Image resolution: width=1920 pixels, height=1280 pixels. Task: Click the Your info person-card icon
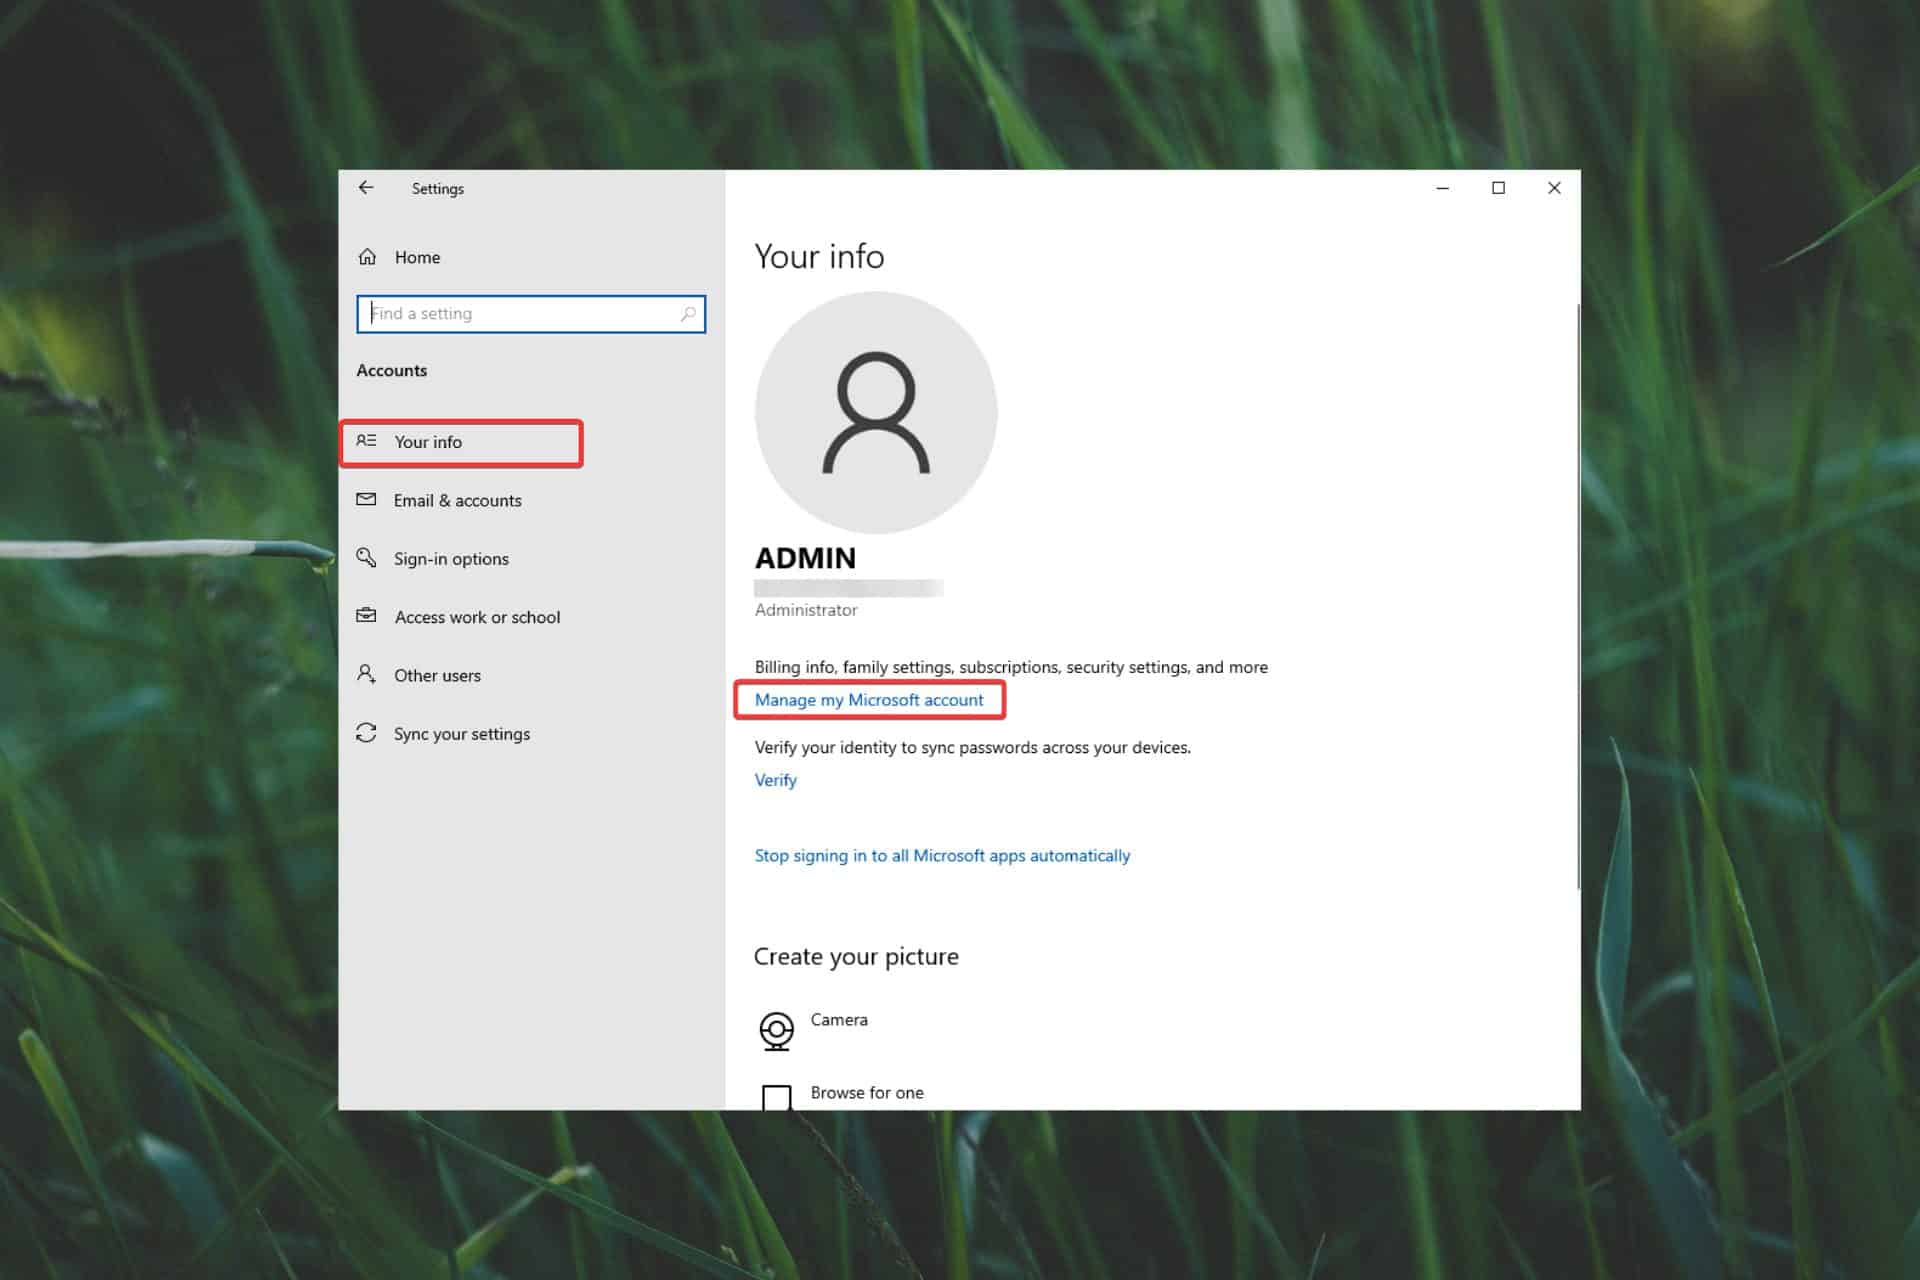pyautogui.click(x=366, y=441)
